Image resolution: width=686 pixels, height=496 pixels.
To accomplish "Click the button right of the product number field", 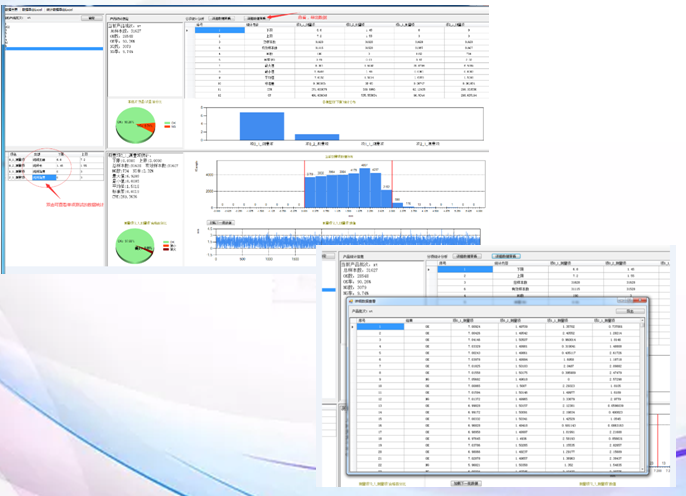I will click(x=90, y=18).
